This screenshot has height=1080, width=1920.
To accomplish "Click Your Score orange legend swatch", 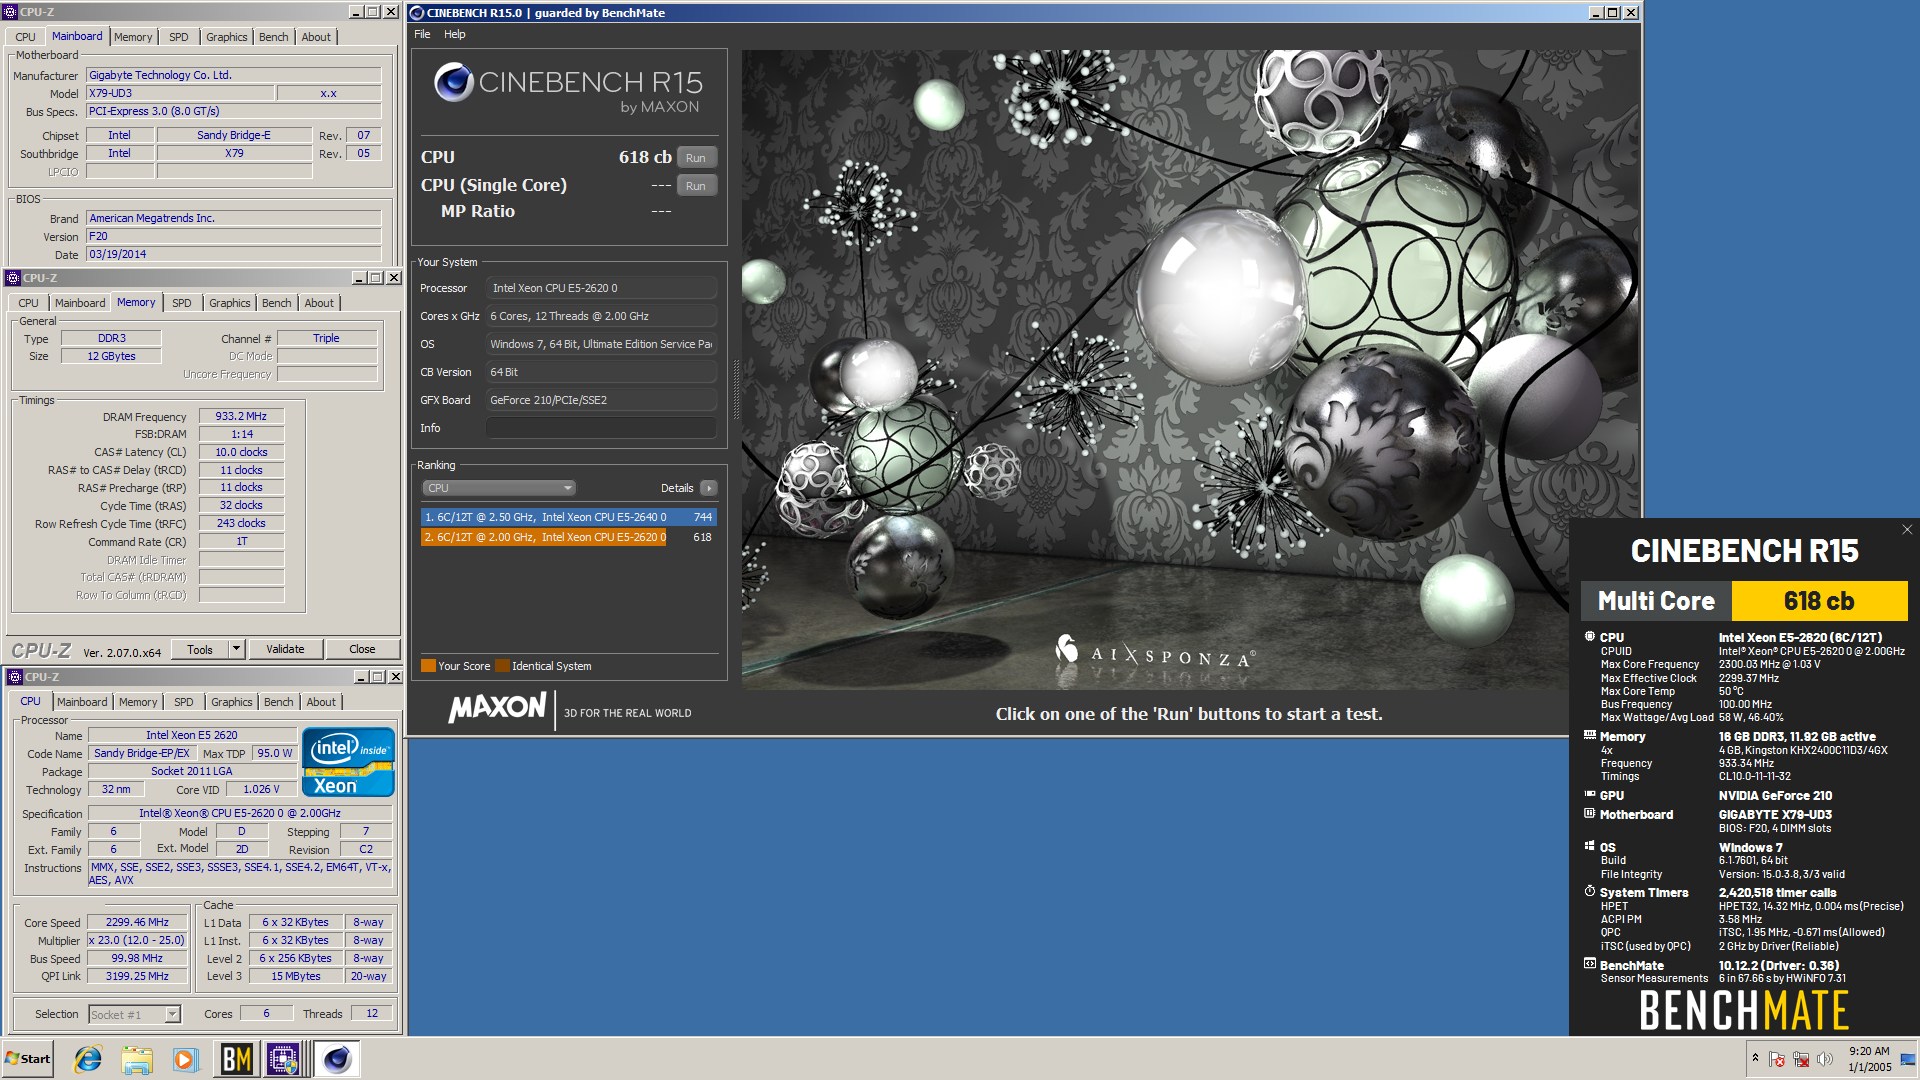I will [x=428, y=666].
